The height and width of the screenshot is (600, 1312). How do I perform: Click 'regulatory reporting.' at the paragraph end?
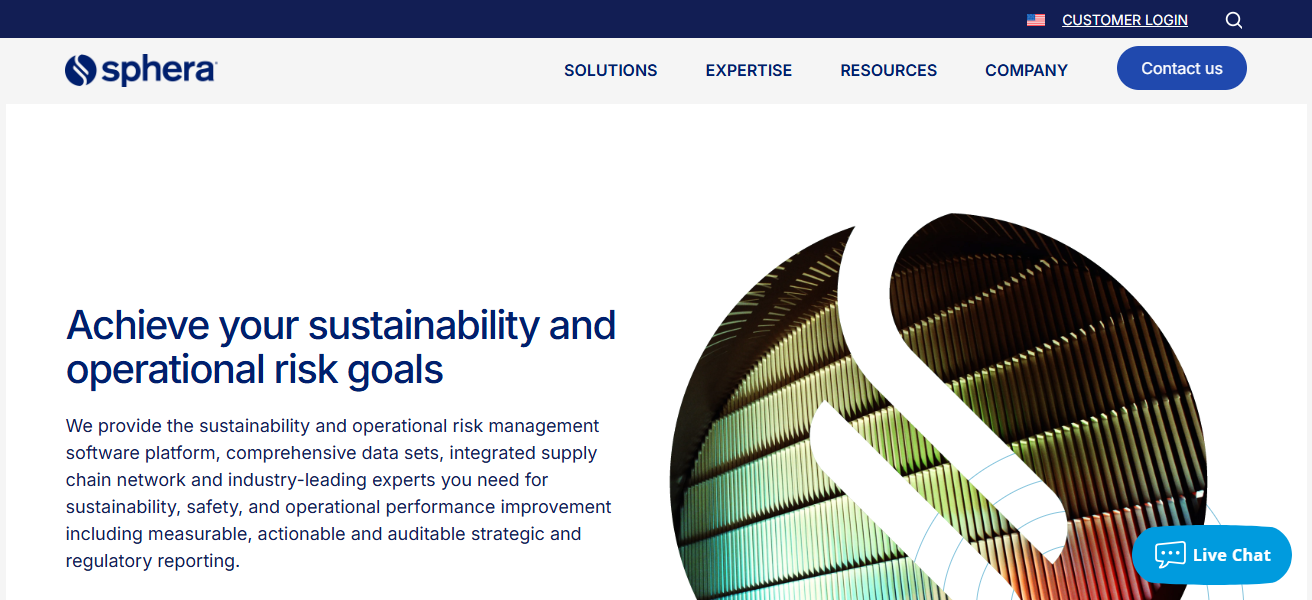(152, 561)
